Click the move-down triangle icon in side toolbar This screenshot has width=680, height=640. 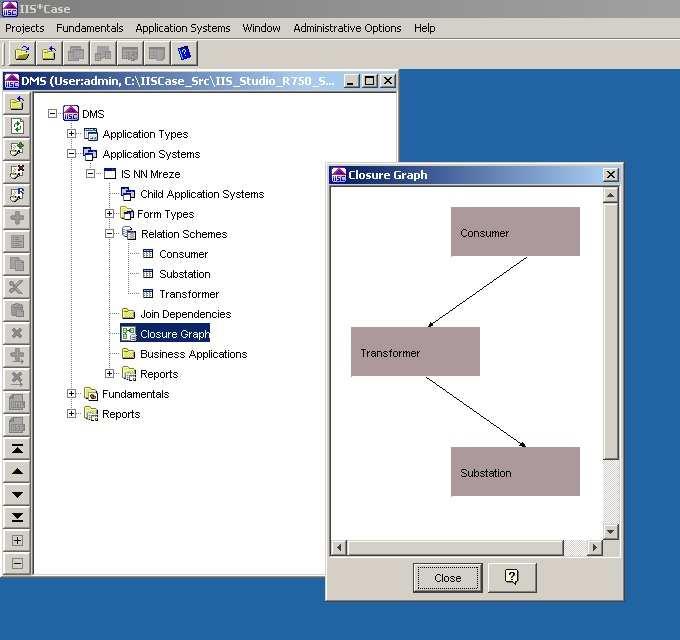17,494
